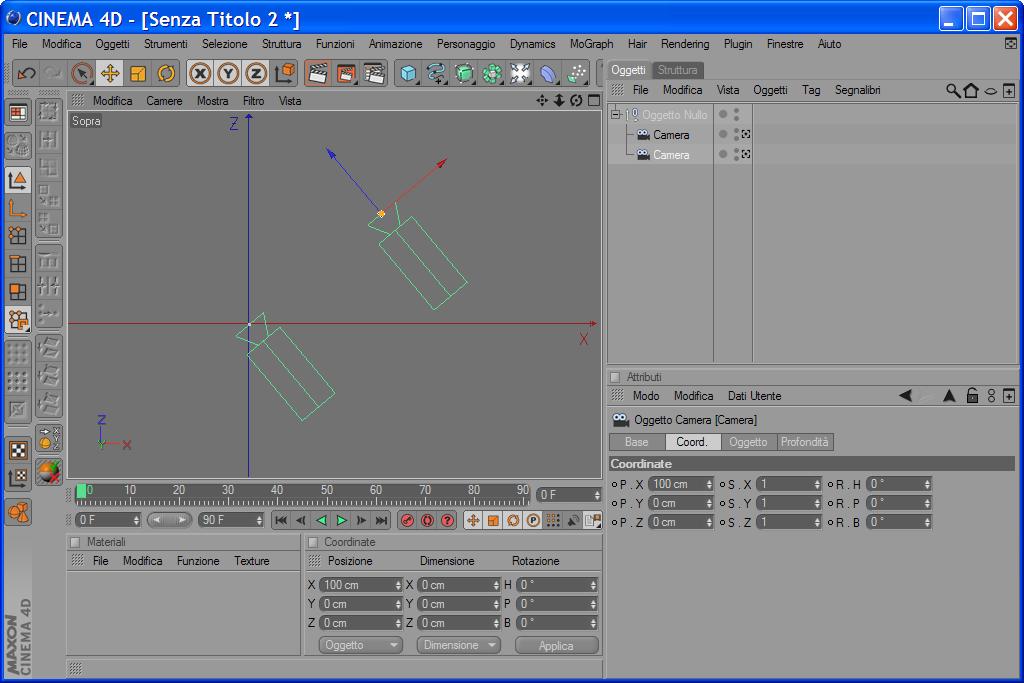This screenshot has width=1024, height=683.
Task: Click stepper arrows of R.H field
Action: pos(927,484)
